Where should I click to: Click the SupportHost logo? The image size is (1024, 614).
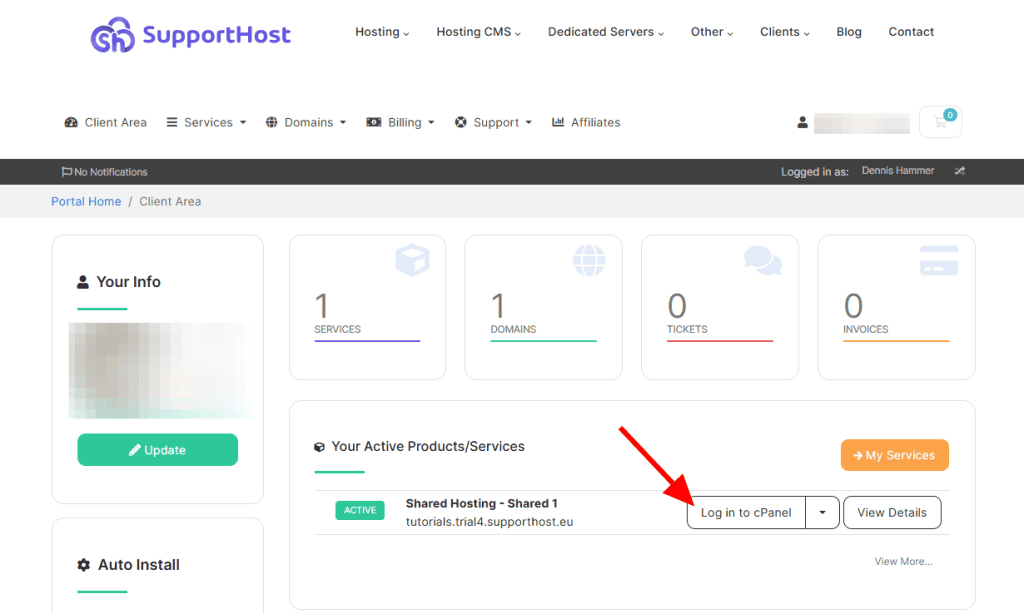tap(190, 36)
